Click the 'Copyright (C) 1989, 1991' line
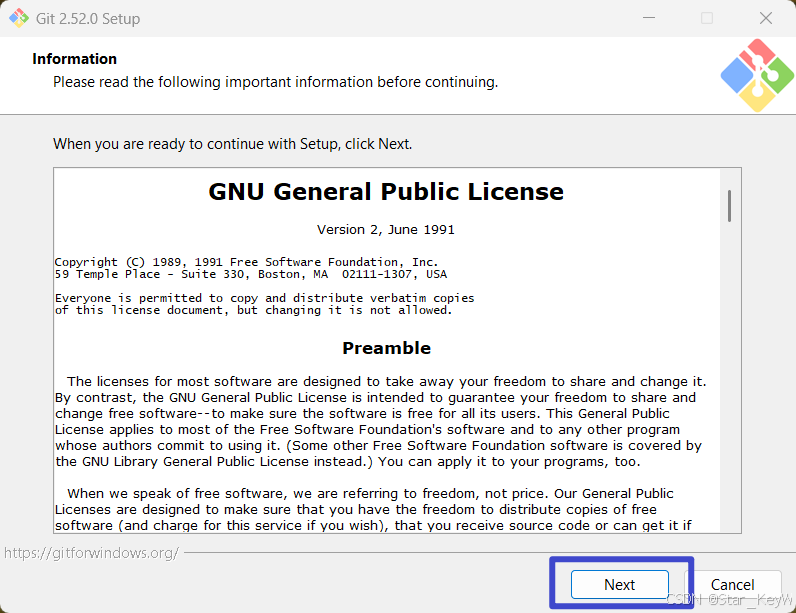Screen dimensions: 796x613 click(x=246, y=262)
